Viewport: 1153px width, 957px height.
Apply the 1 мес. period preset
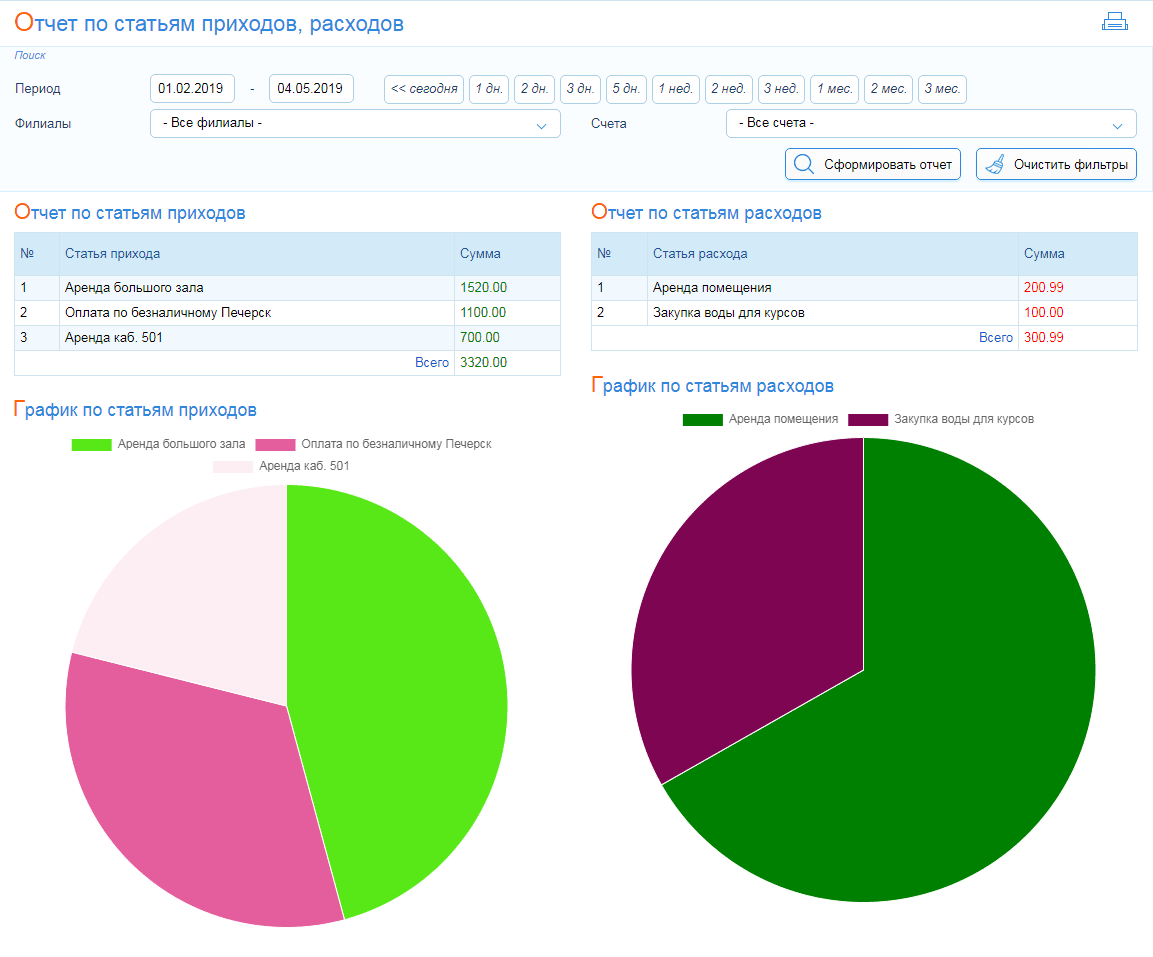click(x=834, y=89)
